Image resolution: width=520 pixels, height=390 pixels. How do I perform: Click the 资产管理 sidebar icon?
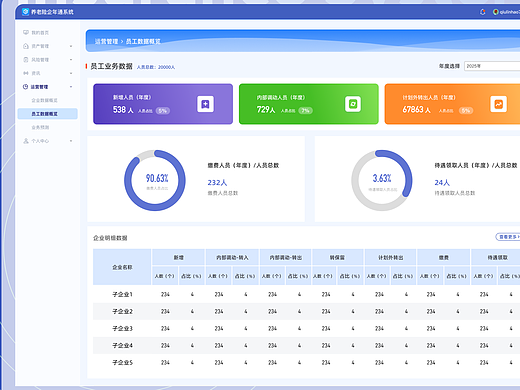pos(26,46)
